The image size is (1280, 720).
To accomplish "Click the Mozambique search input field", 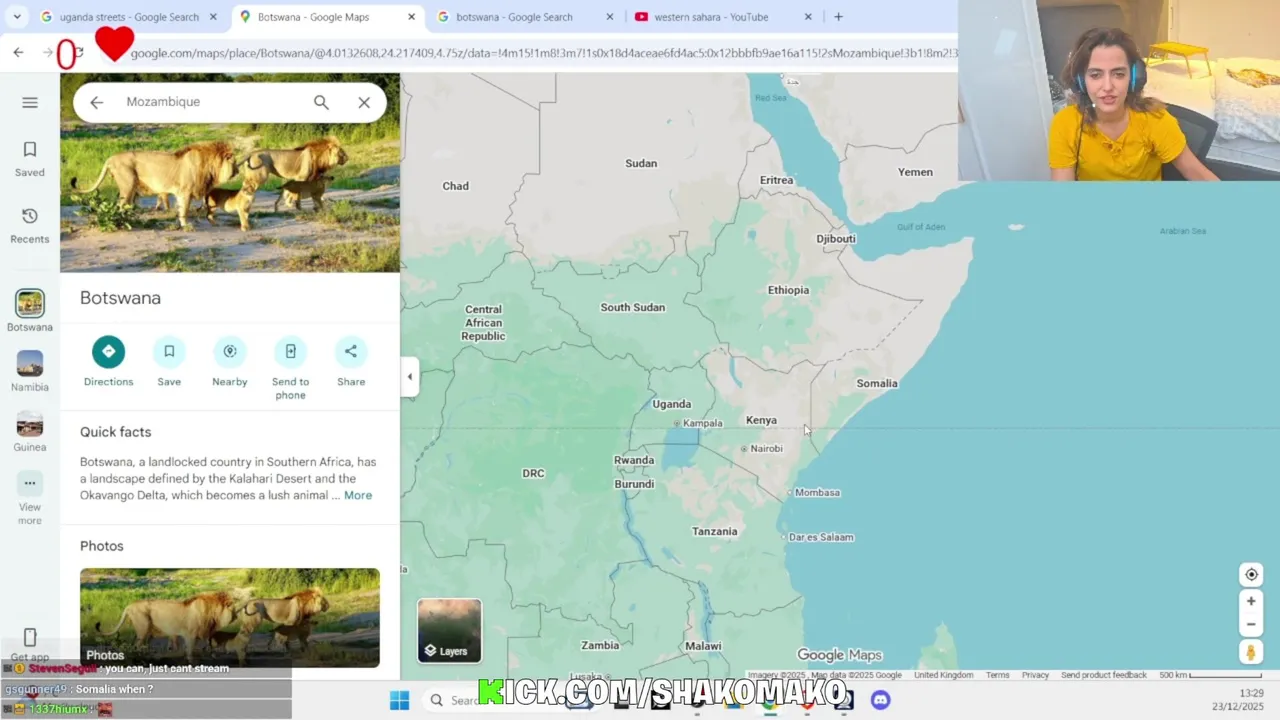I will [x=210, y=102].
